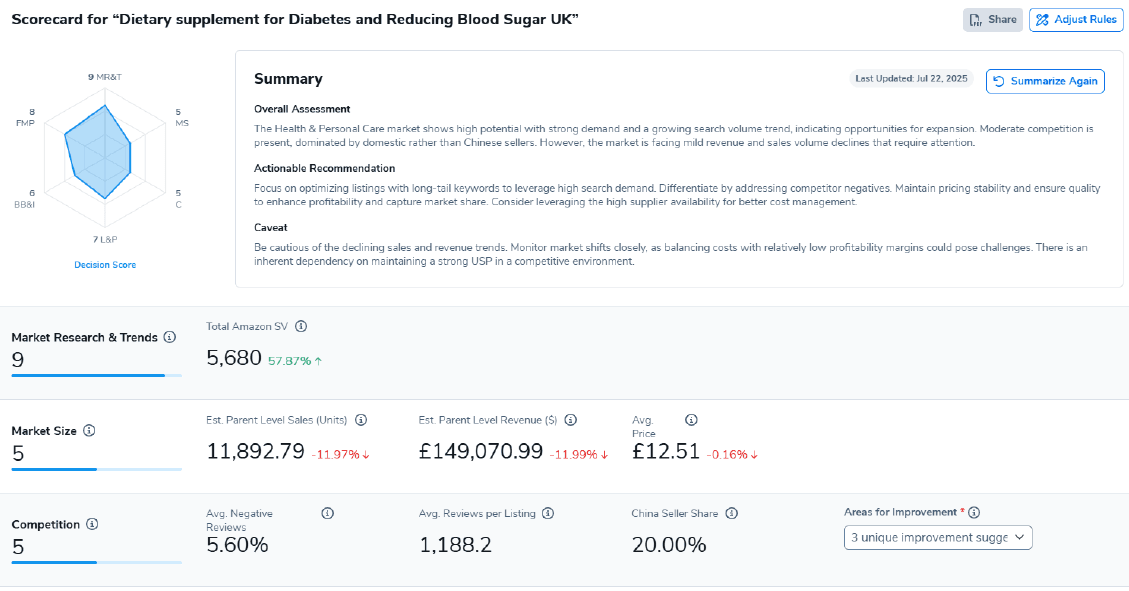Click info icon next to Market Research & Trends

pos(170,338)
